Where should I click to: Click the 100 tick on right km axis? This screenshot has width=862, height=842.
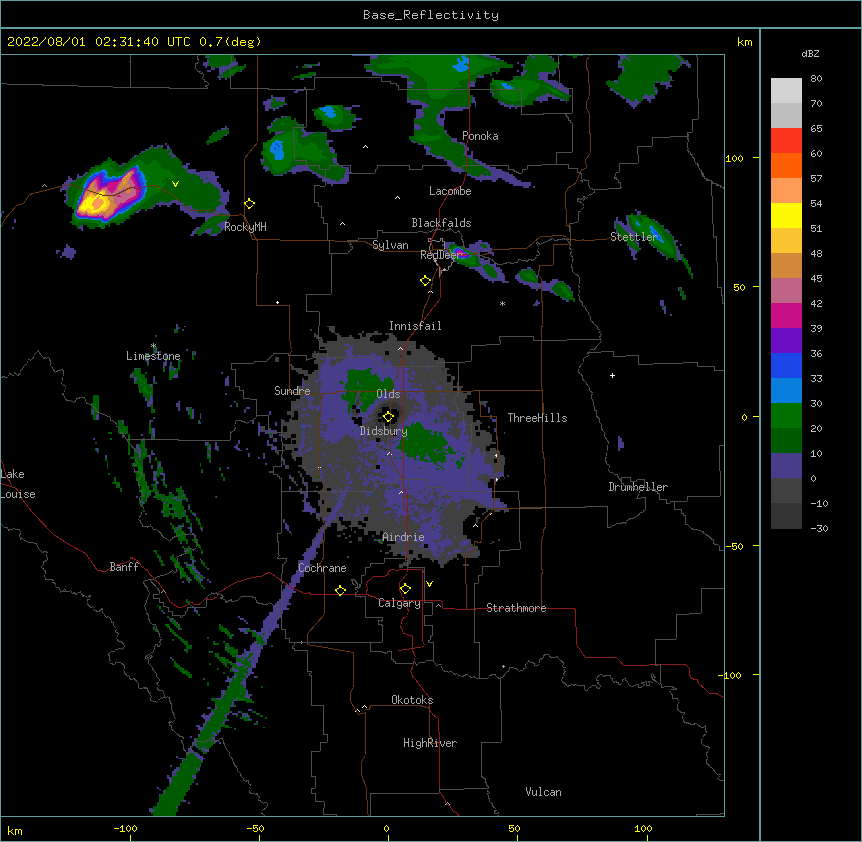[734, 158]
